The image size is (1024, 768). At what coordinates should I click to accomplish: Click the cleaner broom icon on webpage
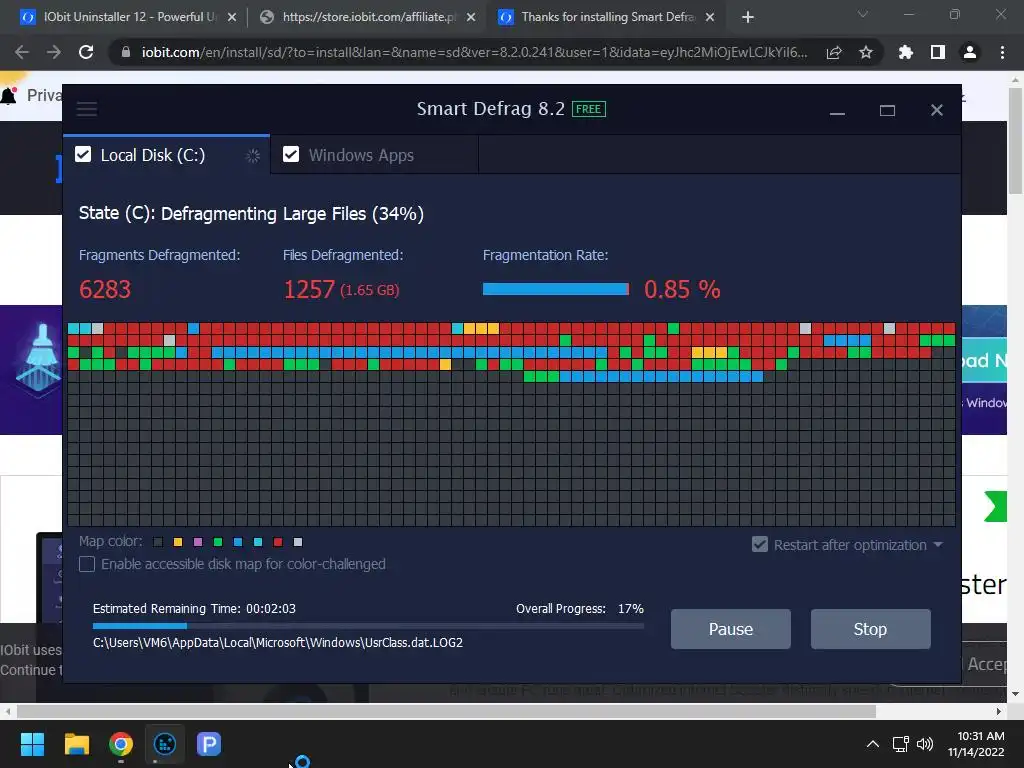(x=39, y=360)
